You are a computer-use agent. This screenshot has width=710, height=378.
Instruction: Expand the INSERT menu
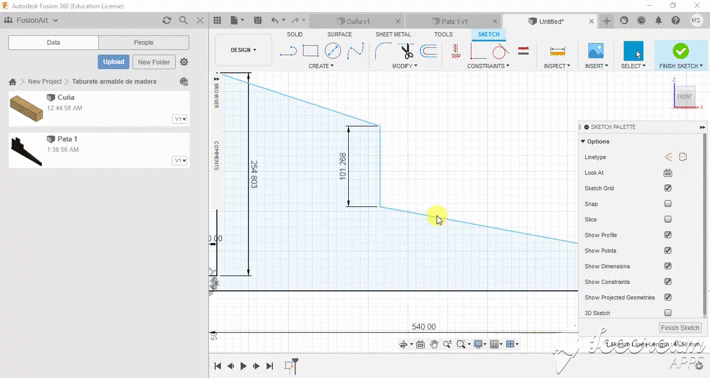[596, 66]
